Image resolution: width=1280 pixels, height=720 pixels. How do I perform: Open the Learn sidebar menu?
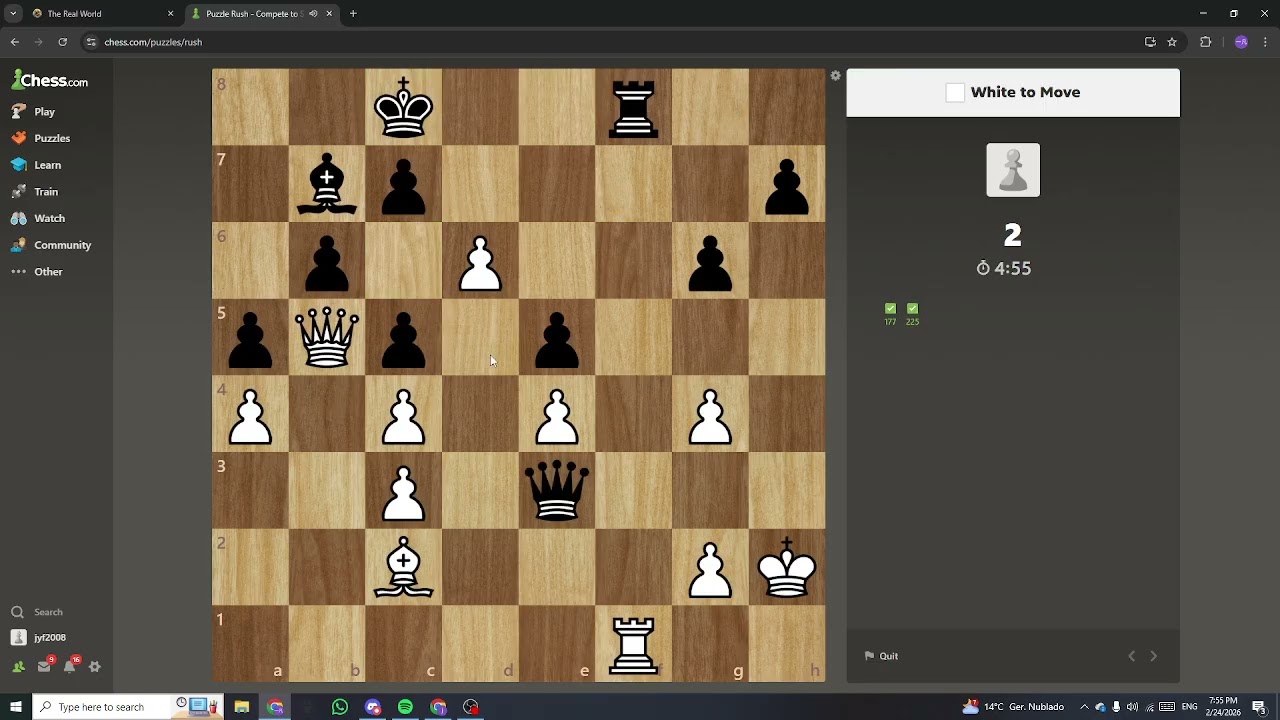[36, 165]
